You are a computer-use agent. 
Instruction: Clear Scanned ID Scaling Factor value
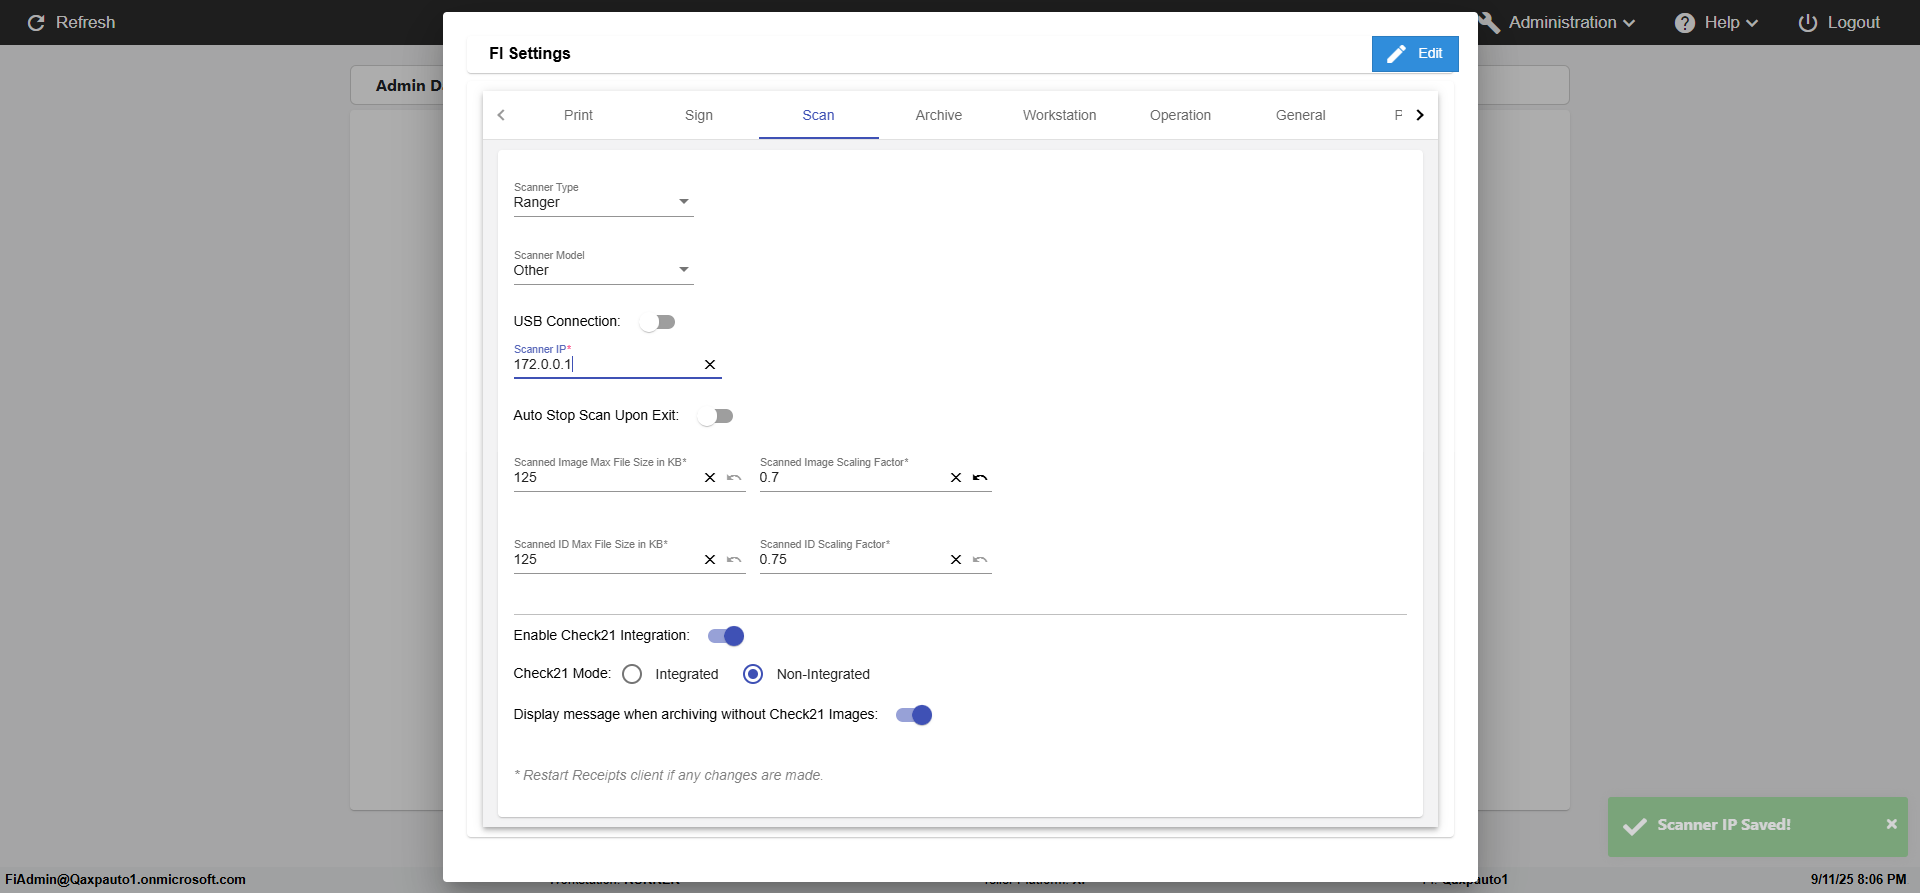pyautogui.click(x=956, y=560)
